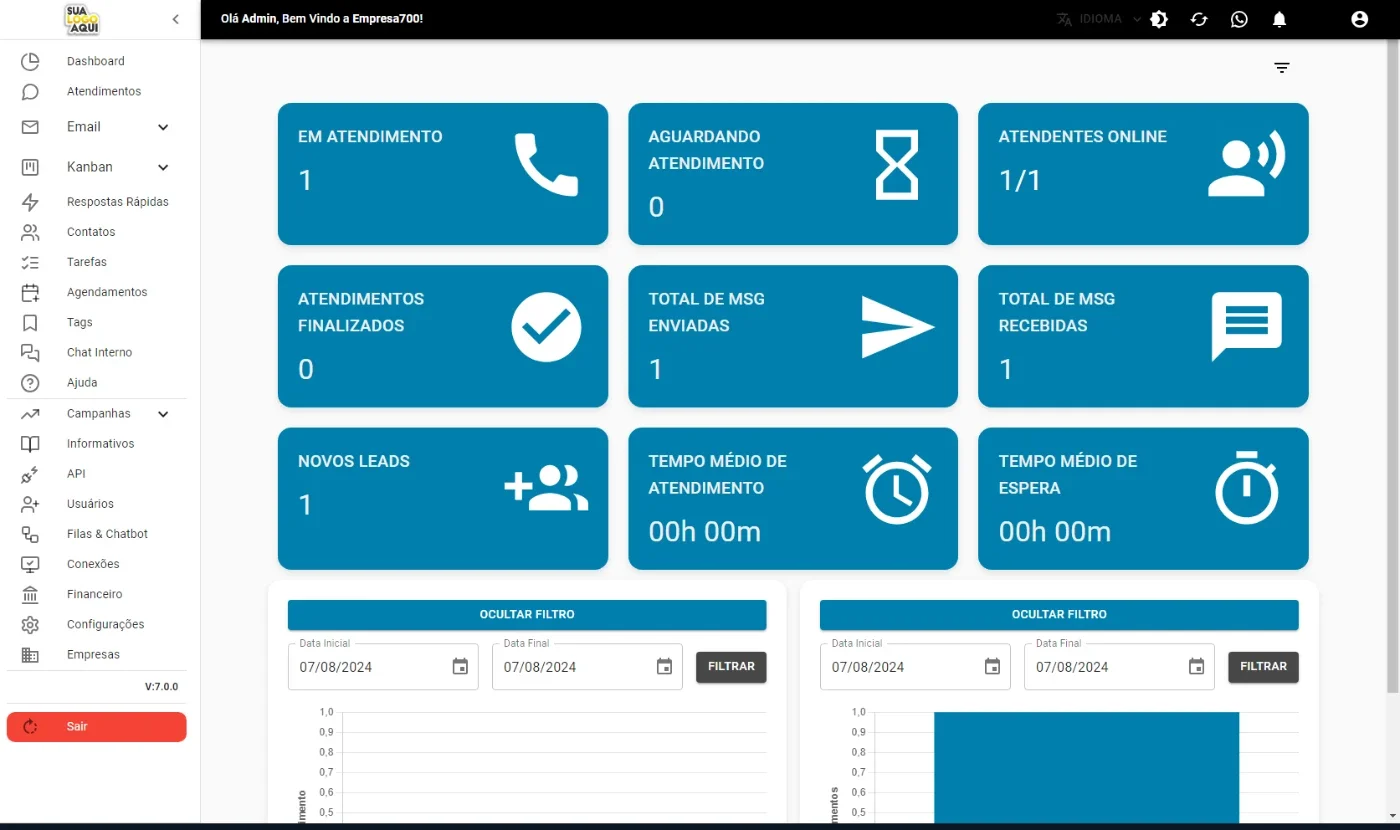1400x830 pixels.
Task: Click the TEMPO MÉDIO DE ATENDIMENTO card
Action: click(x=793, y=499)
